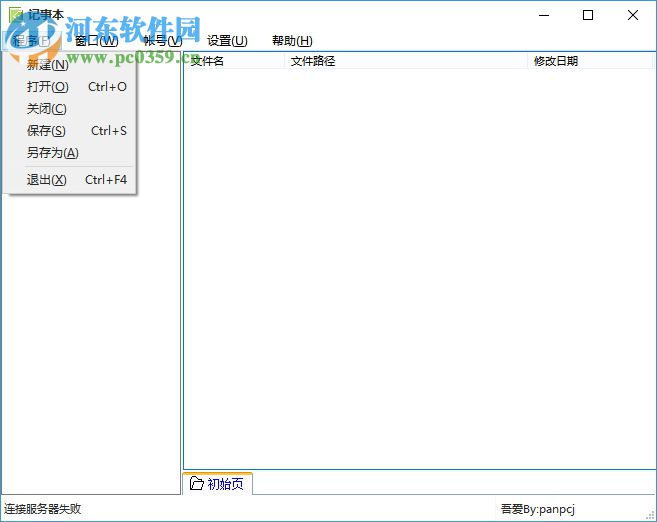The image size is (657, 522).
Task: Open the 帐号(V) menu
Action: pyautogui.click(x=163, y=41)
